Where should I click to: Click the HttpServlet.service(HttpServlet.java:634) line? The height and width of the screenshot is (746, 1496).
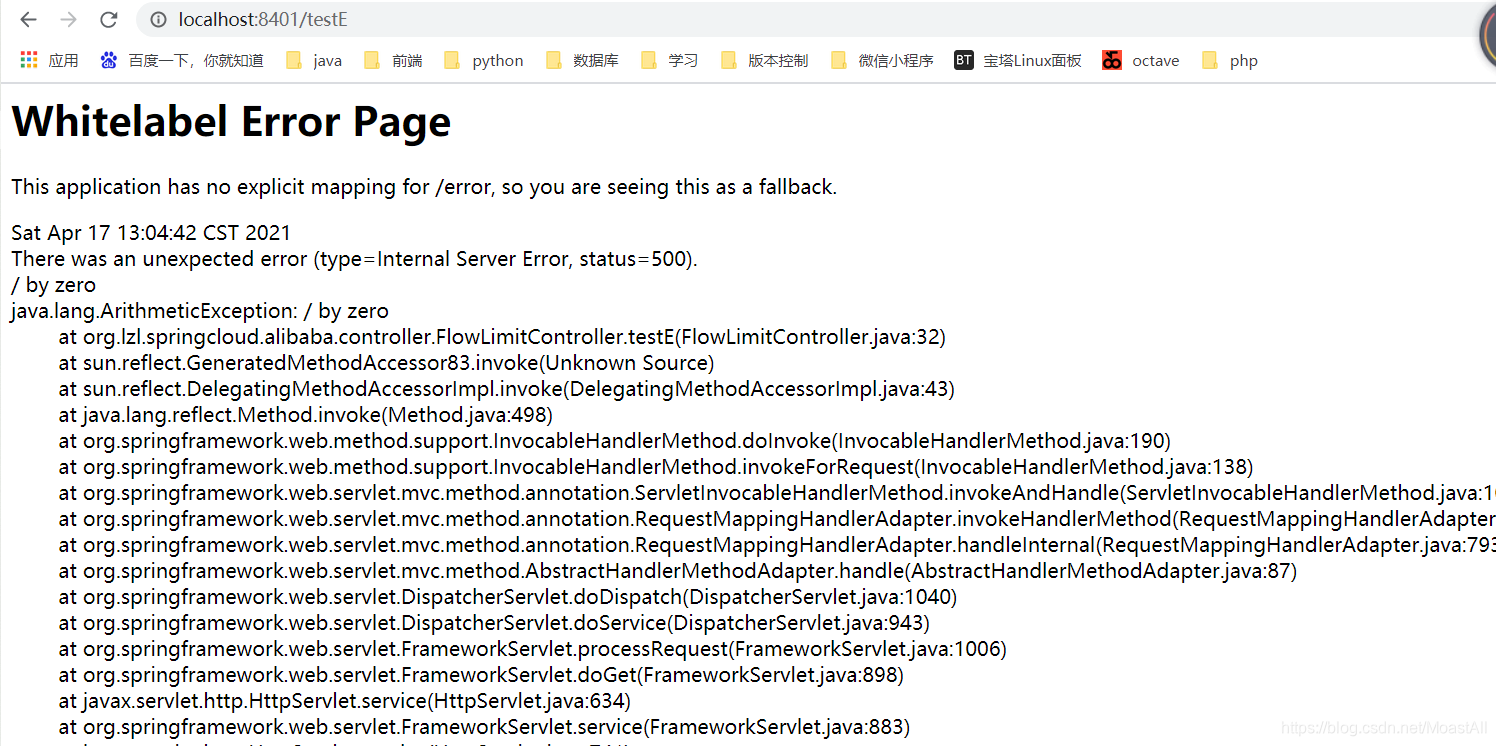coord(345,701)
